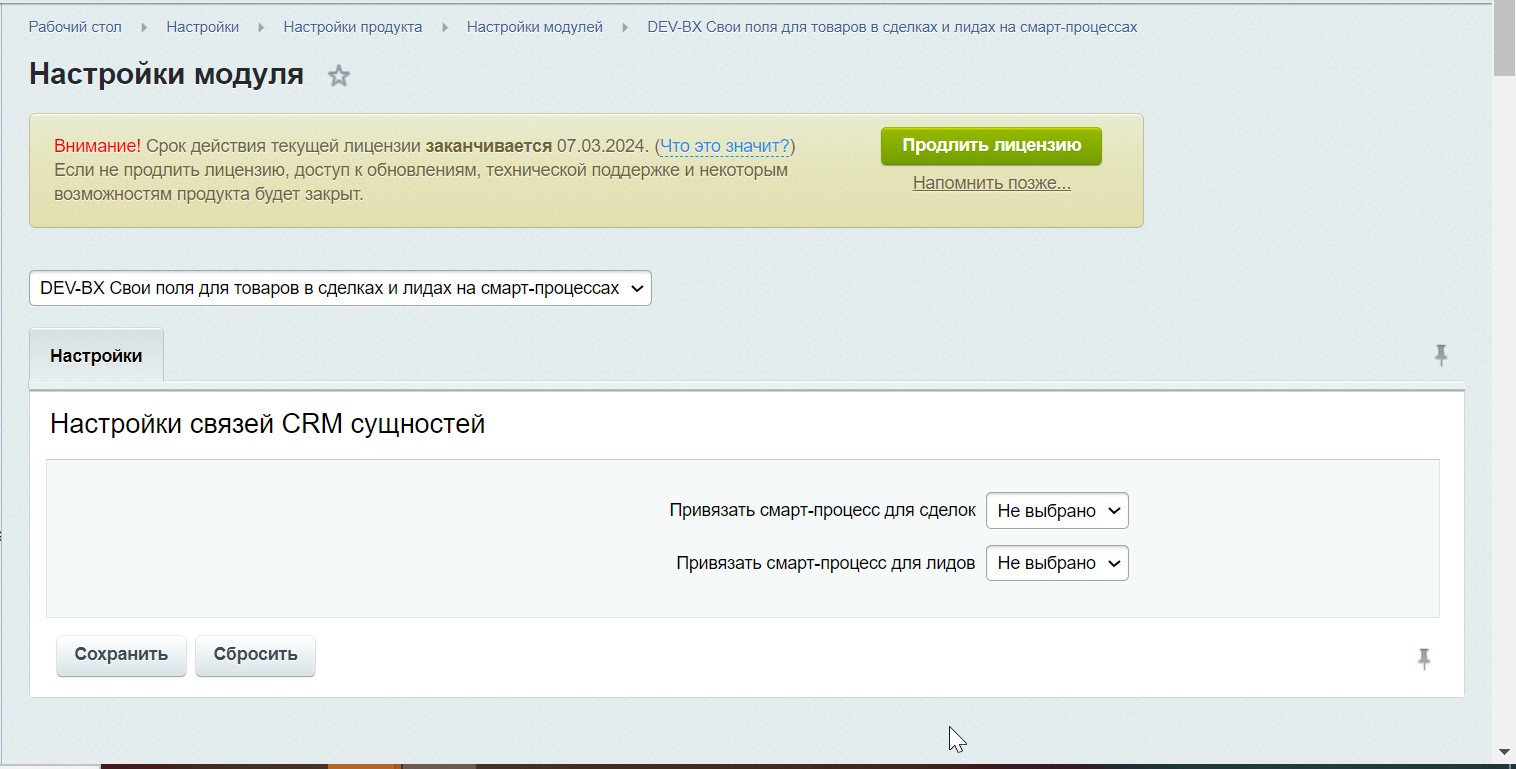1516x769 pixels.
Task: Open Настройки продукта in breadcrumbs
Action: (352, 27)
